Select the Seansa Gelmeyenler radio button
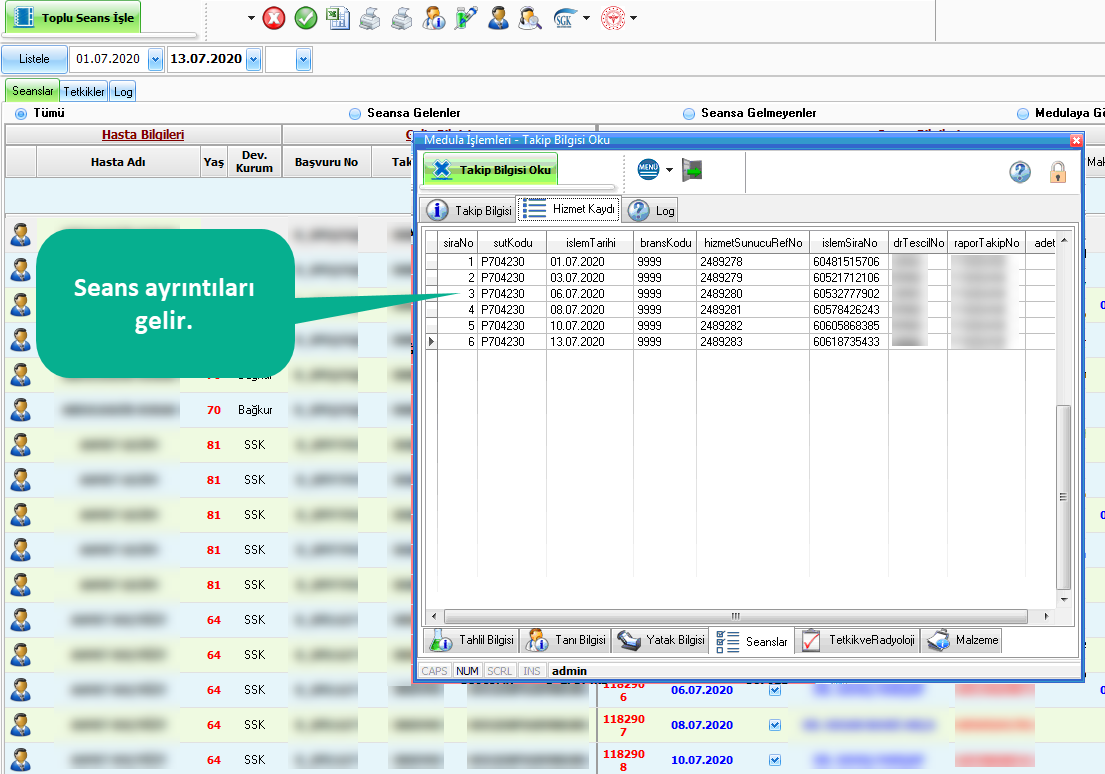This screenshot has width=1105, height=774. click(x=689, y=113)
